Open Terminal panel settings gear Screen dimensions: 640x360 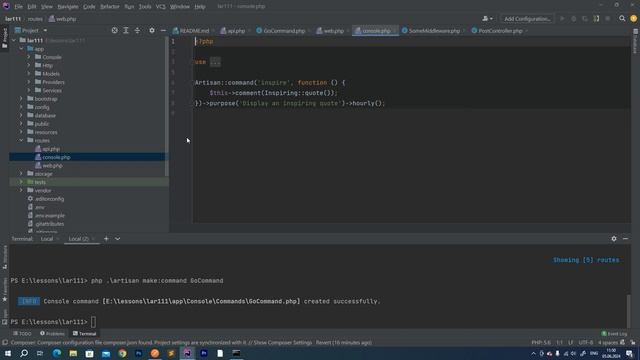click(x=614, y=239)
